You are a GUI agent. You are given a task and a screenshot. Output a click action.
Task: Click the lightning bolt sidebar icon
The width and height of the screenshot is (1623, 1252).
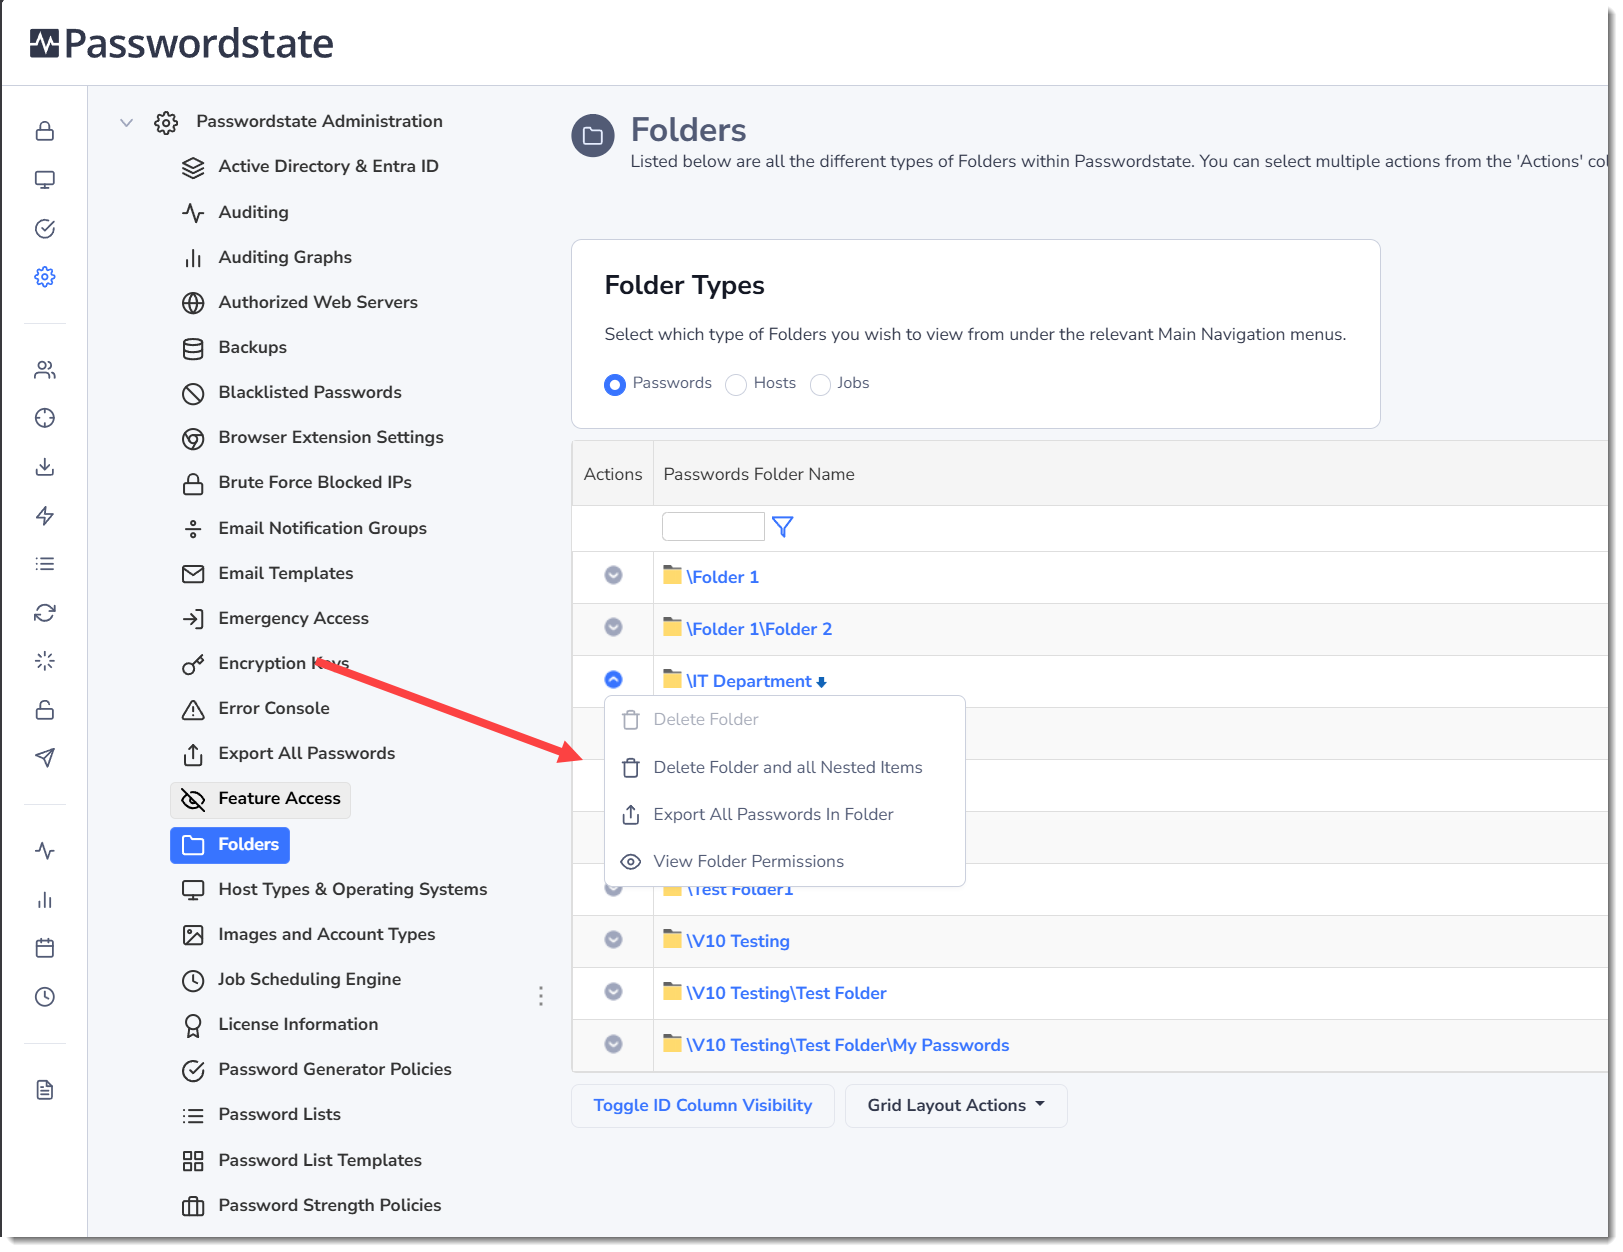45,516
